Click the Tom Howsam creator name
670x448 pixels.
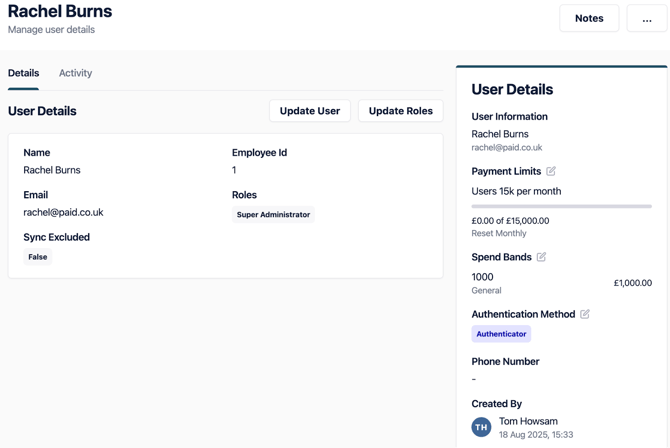528,421
